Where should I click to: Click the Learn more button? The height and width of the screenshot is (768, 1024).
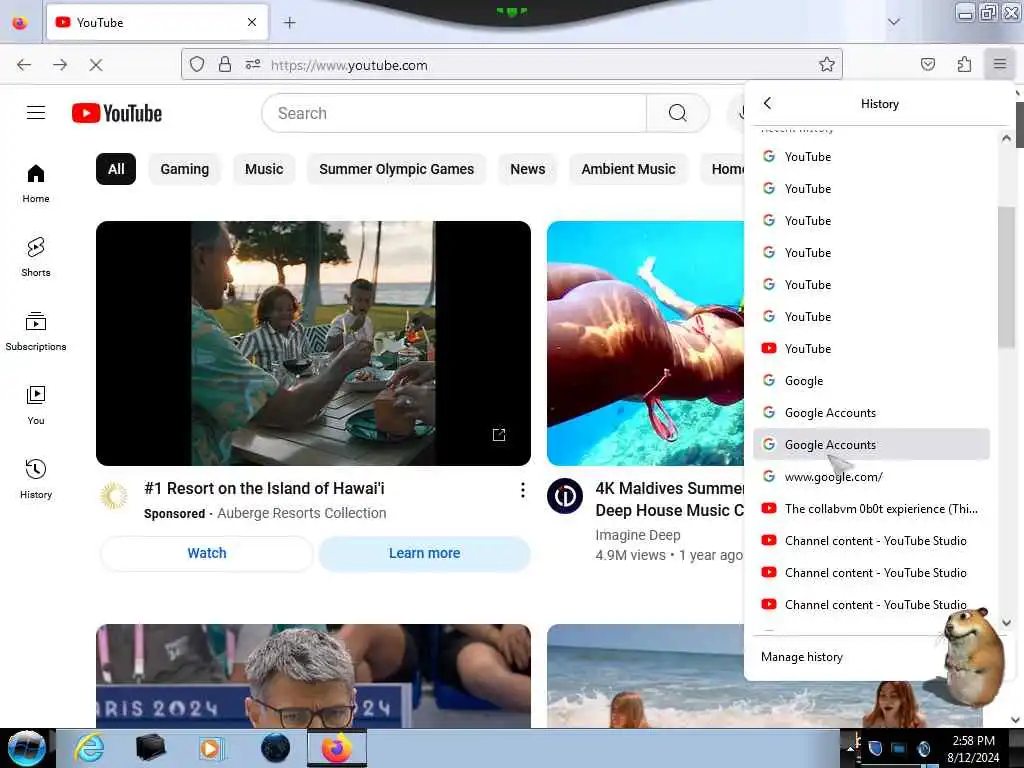424,553
